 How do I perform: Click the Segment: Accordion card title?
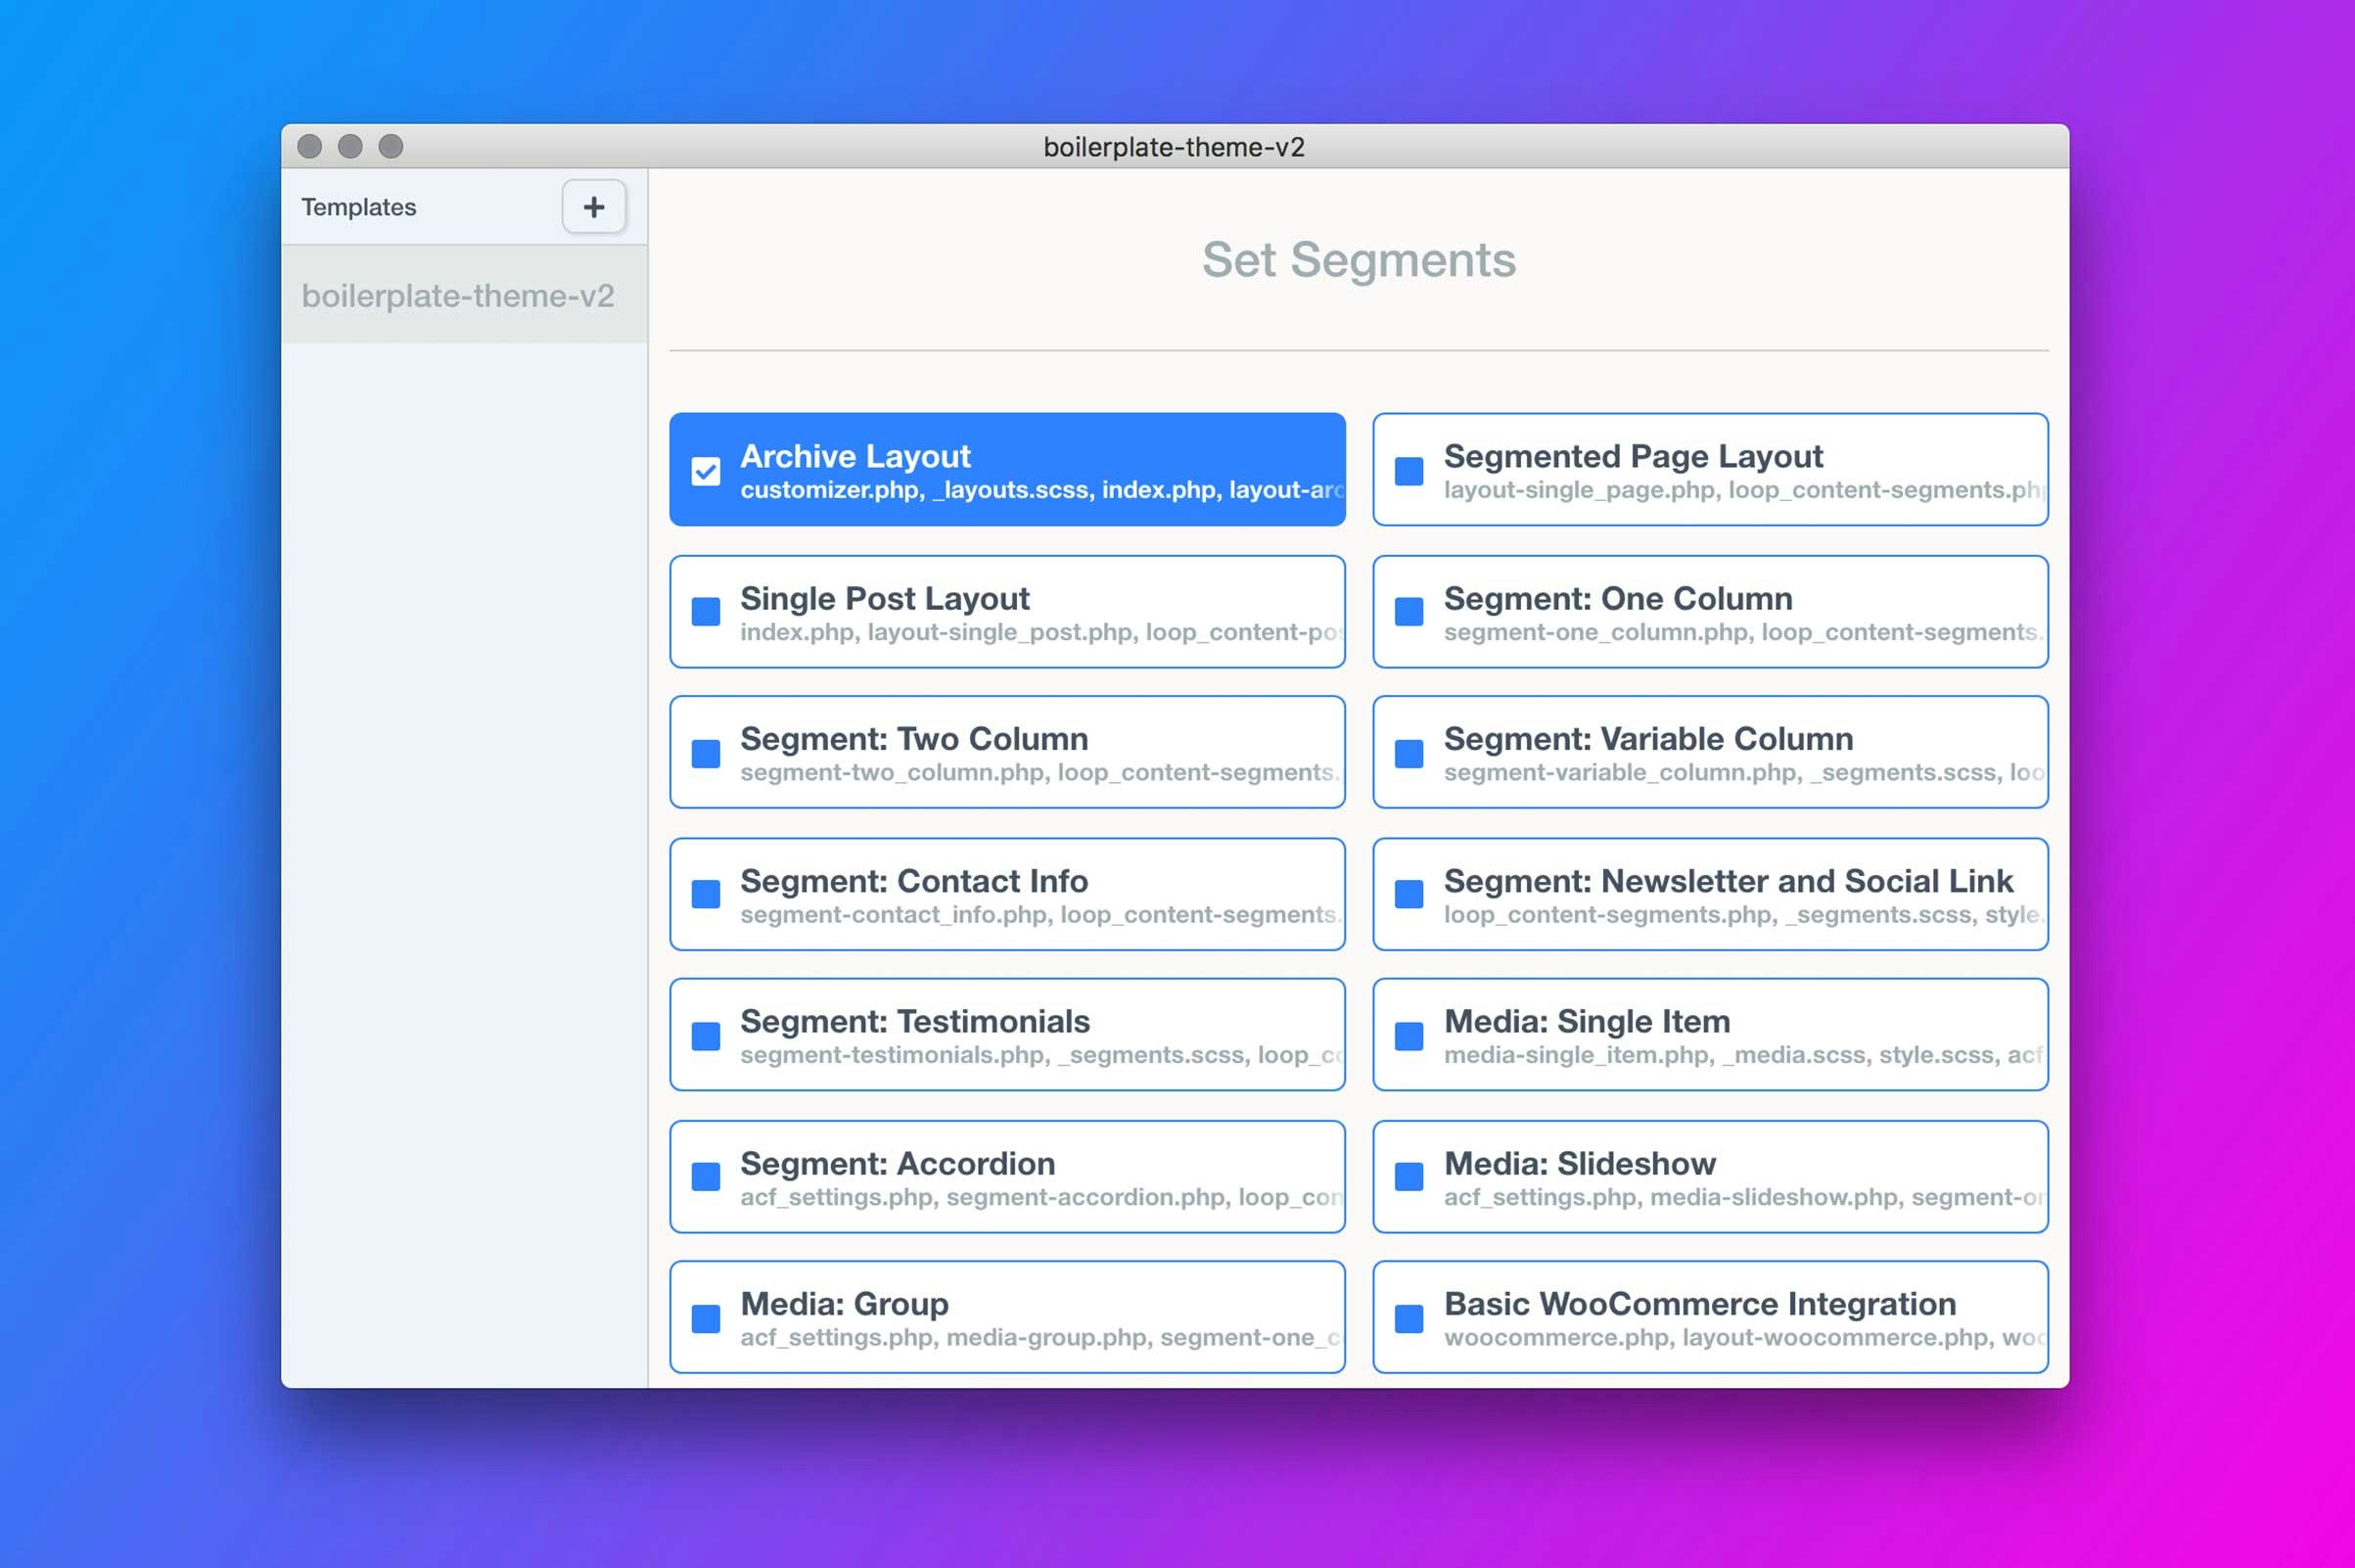click(x=897, y=1163)
